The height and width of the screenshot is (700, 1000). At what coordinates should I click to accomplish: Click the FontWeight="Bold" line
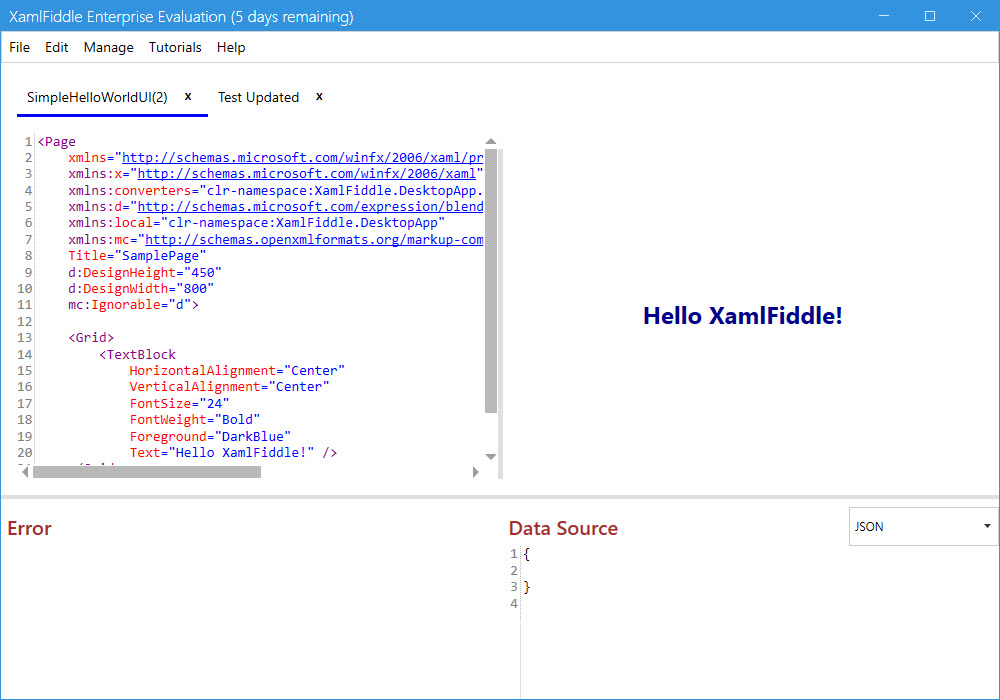[195, 419]
